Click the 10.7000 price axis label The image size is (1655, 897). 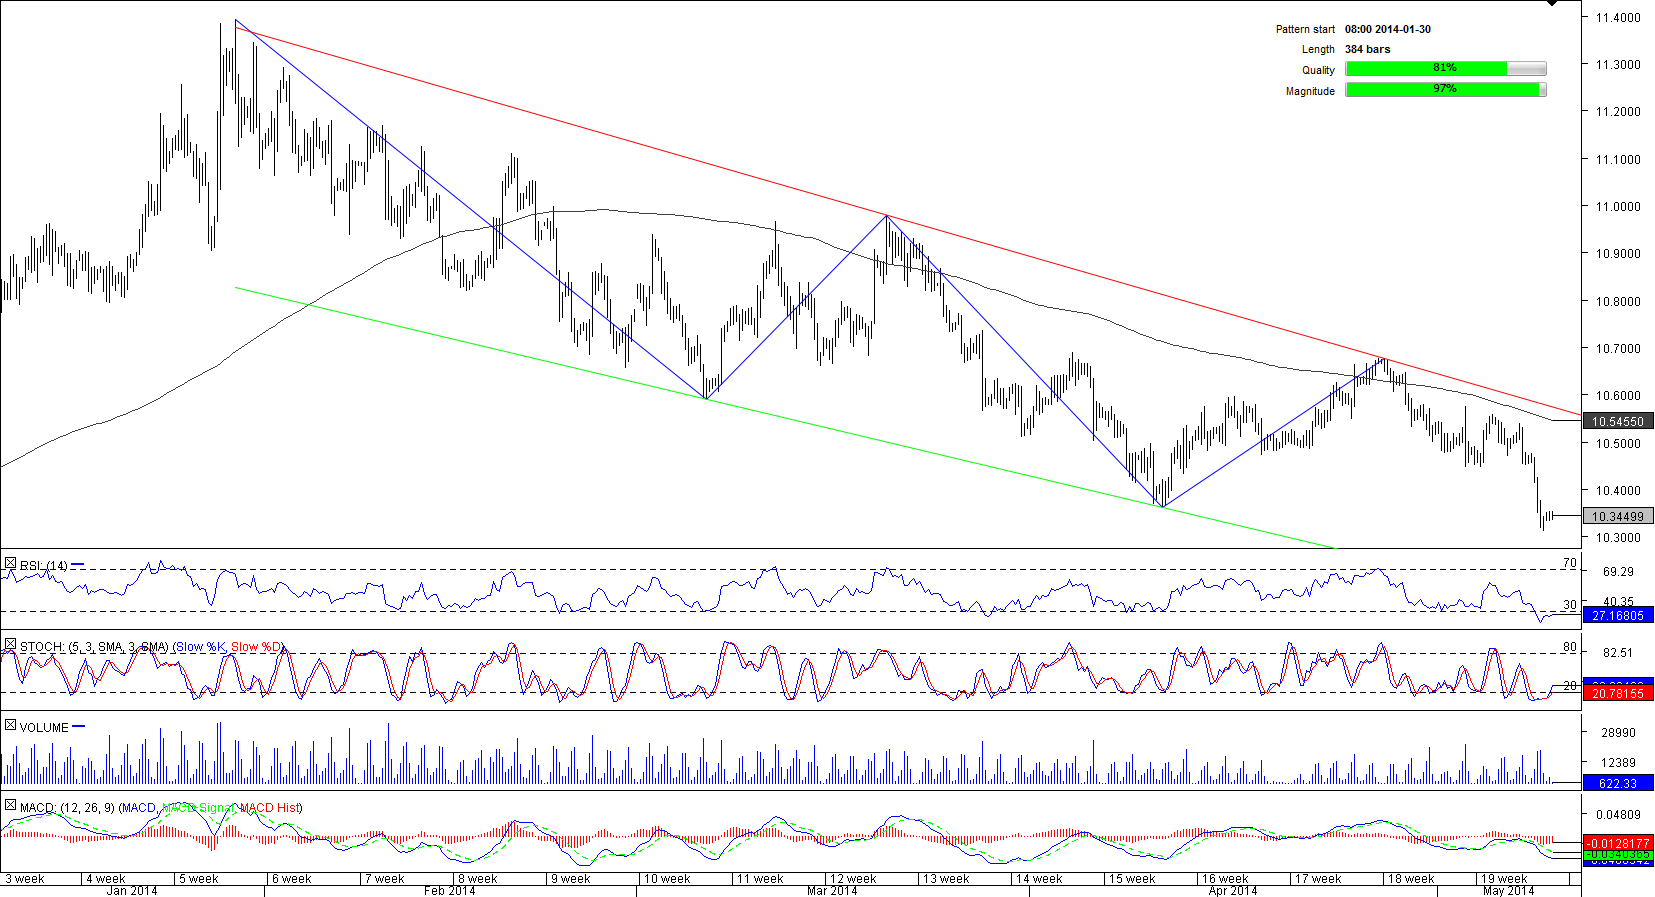pos(1617,348)
